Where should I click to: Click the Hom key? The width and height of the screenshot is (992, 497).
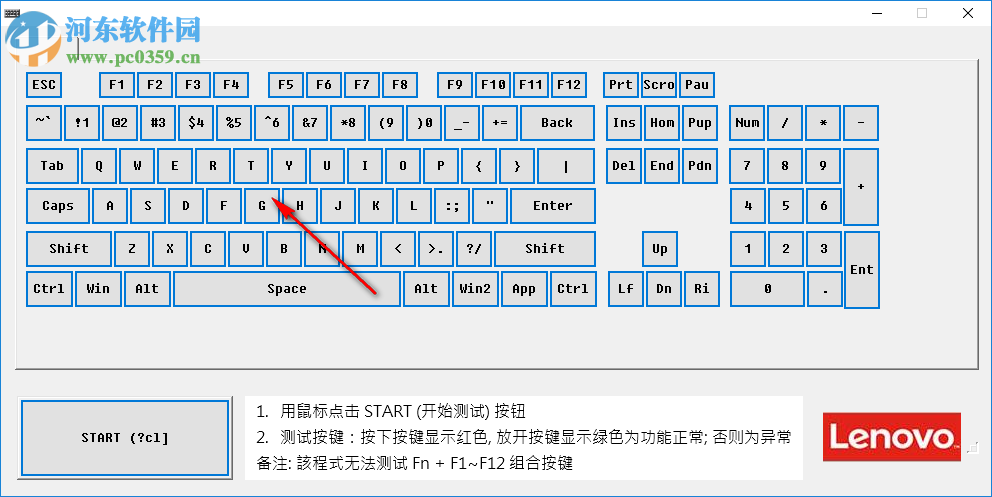pos(662,123)
